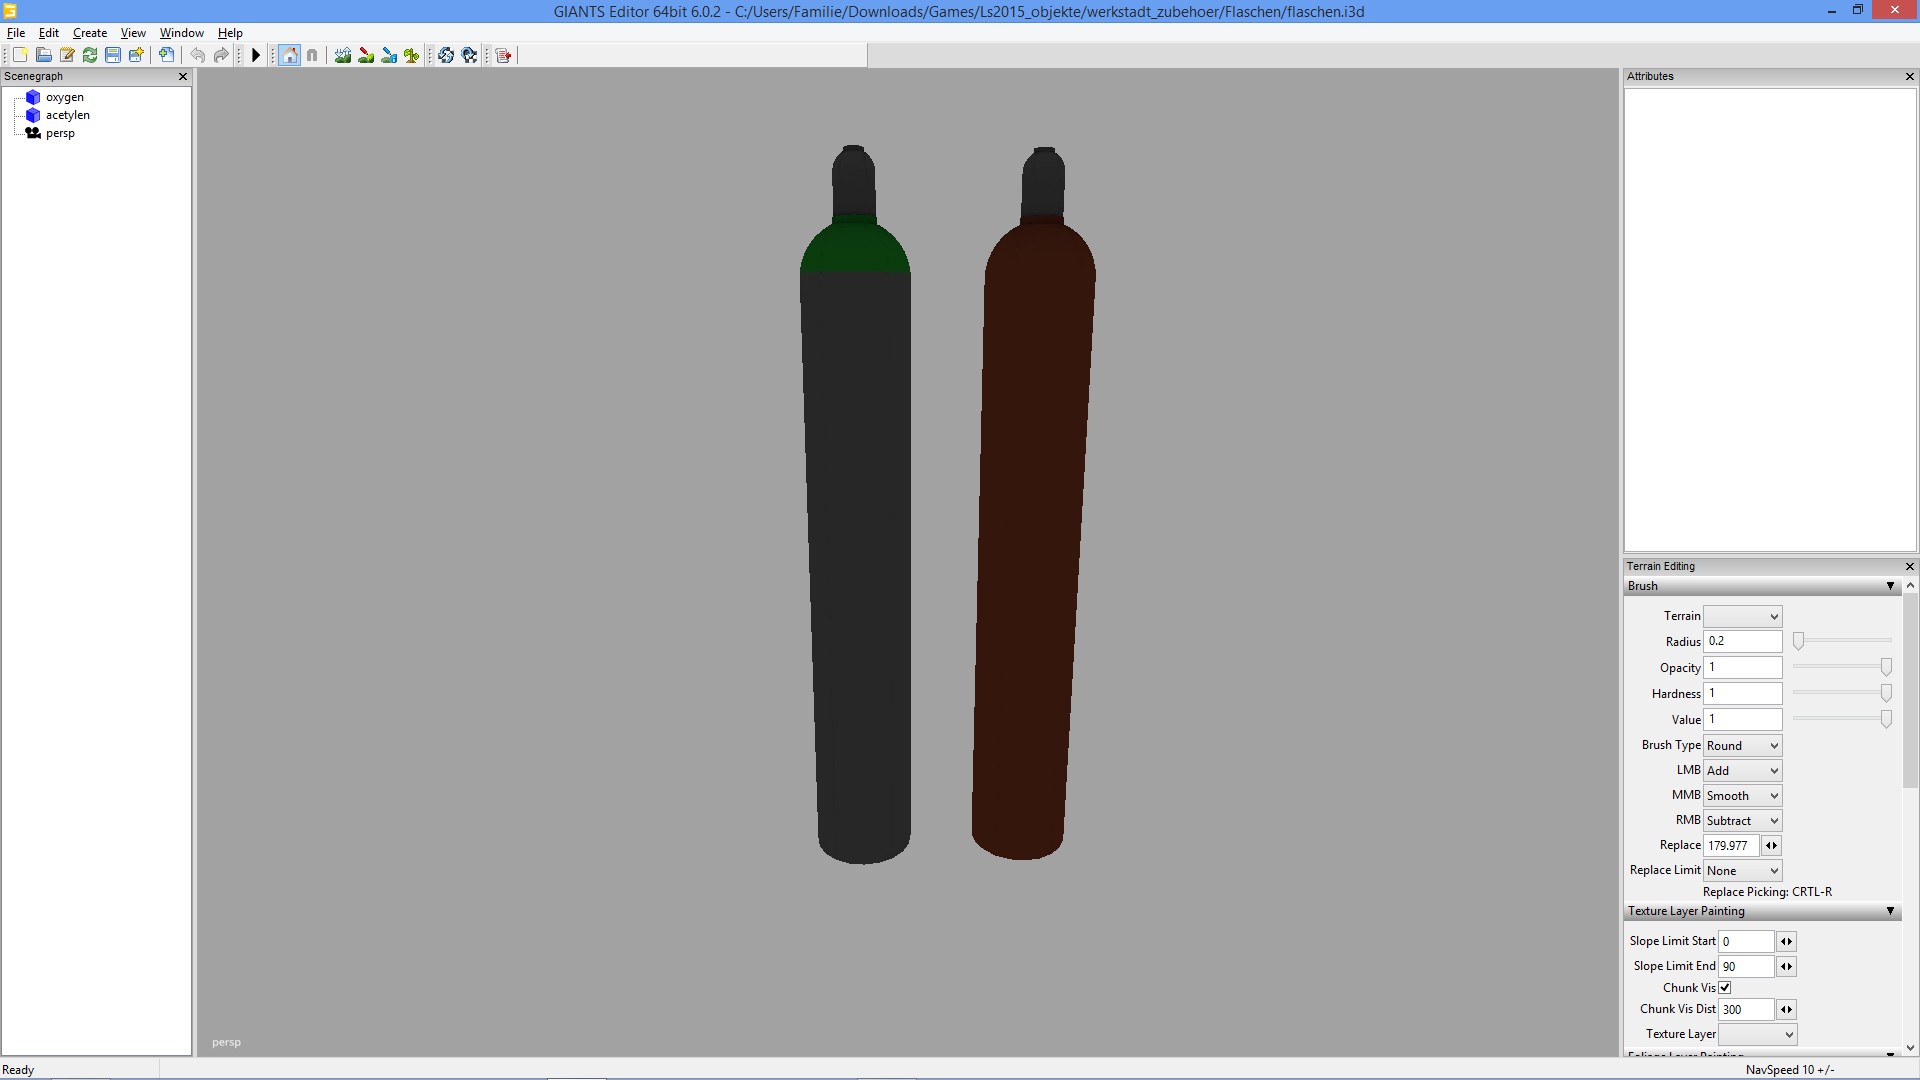The width and height of the screenshot is (1920, 1080).
Task: Undo the last action
Action: point(198,55)
